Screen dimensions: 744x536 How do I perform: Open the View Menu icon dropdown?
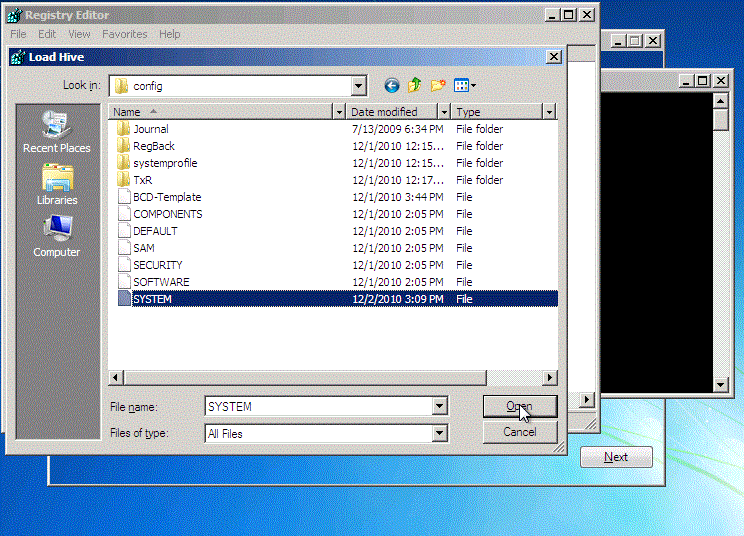[465, 86]
